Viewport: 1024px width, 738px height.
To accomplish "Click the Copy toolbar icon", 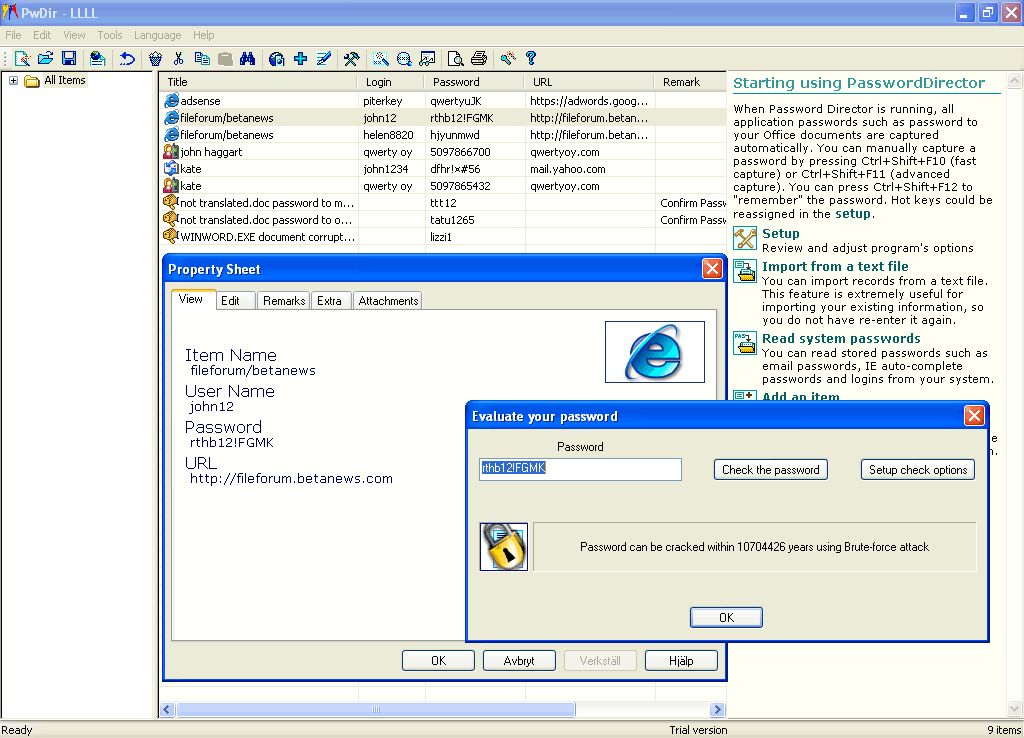I will [x=202, y=59].
